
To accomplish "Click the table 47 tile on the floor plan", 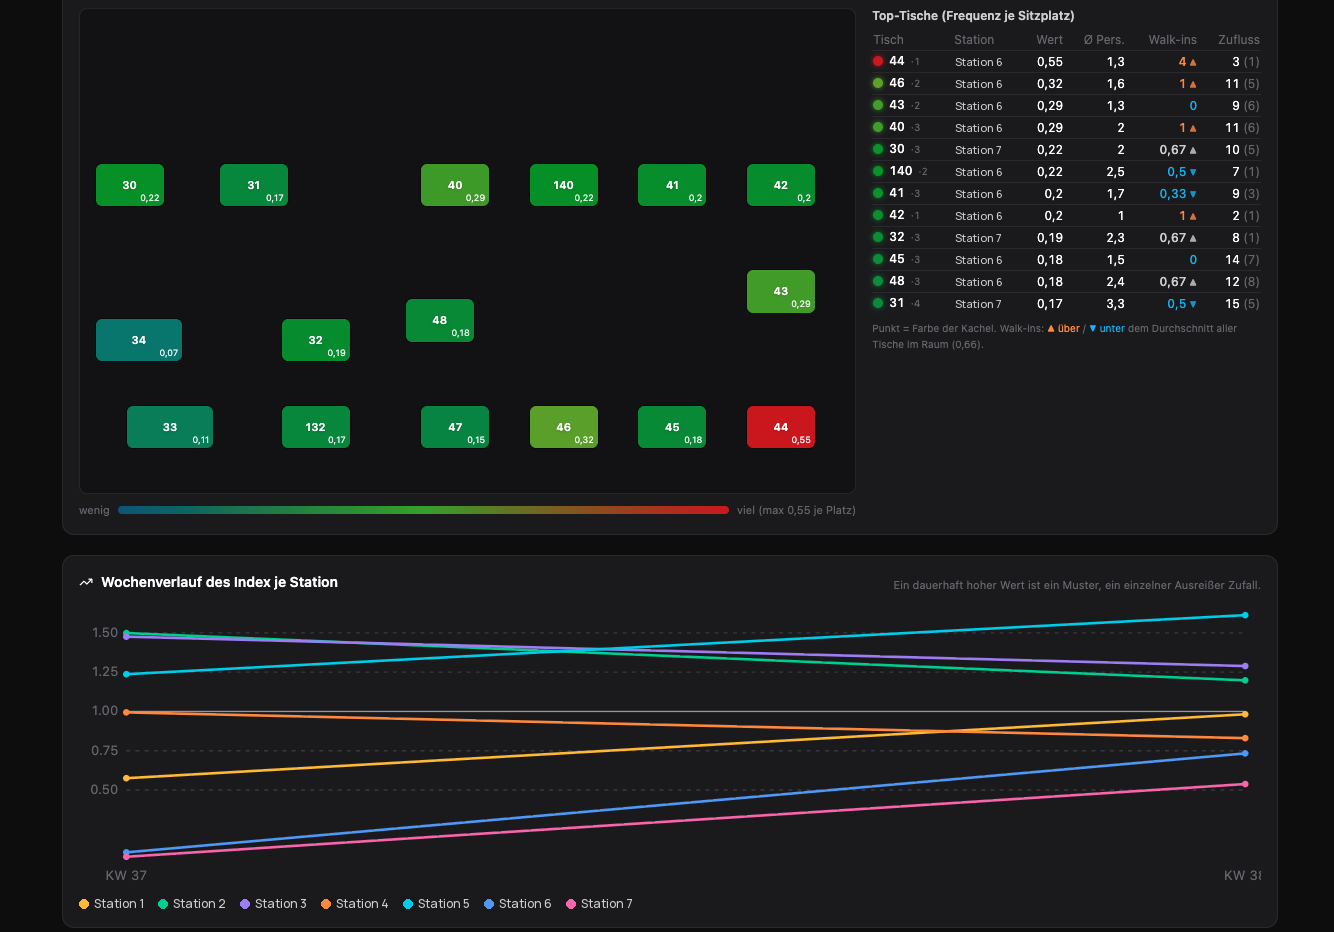I will tap(455, 427).
